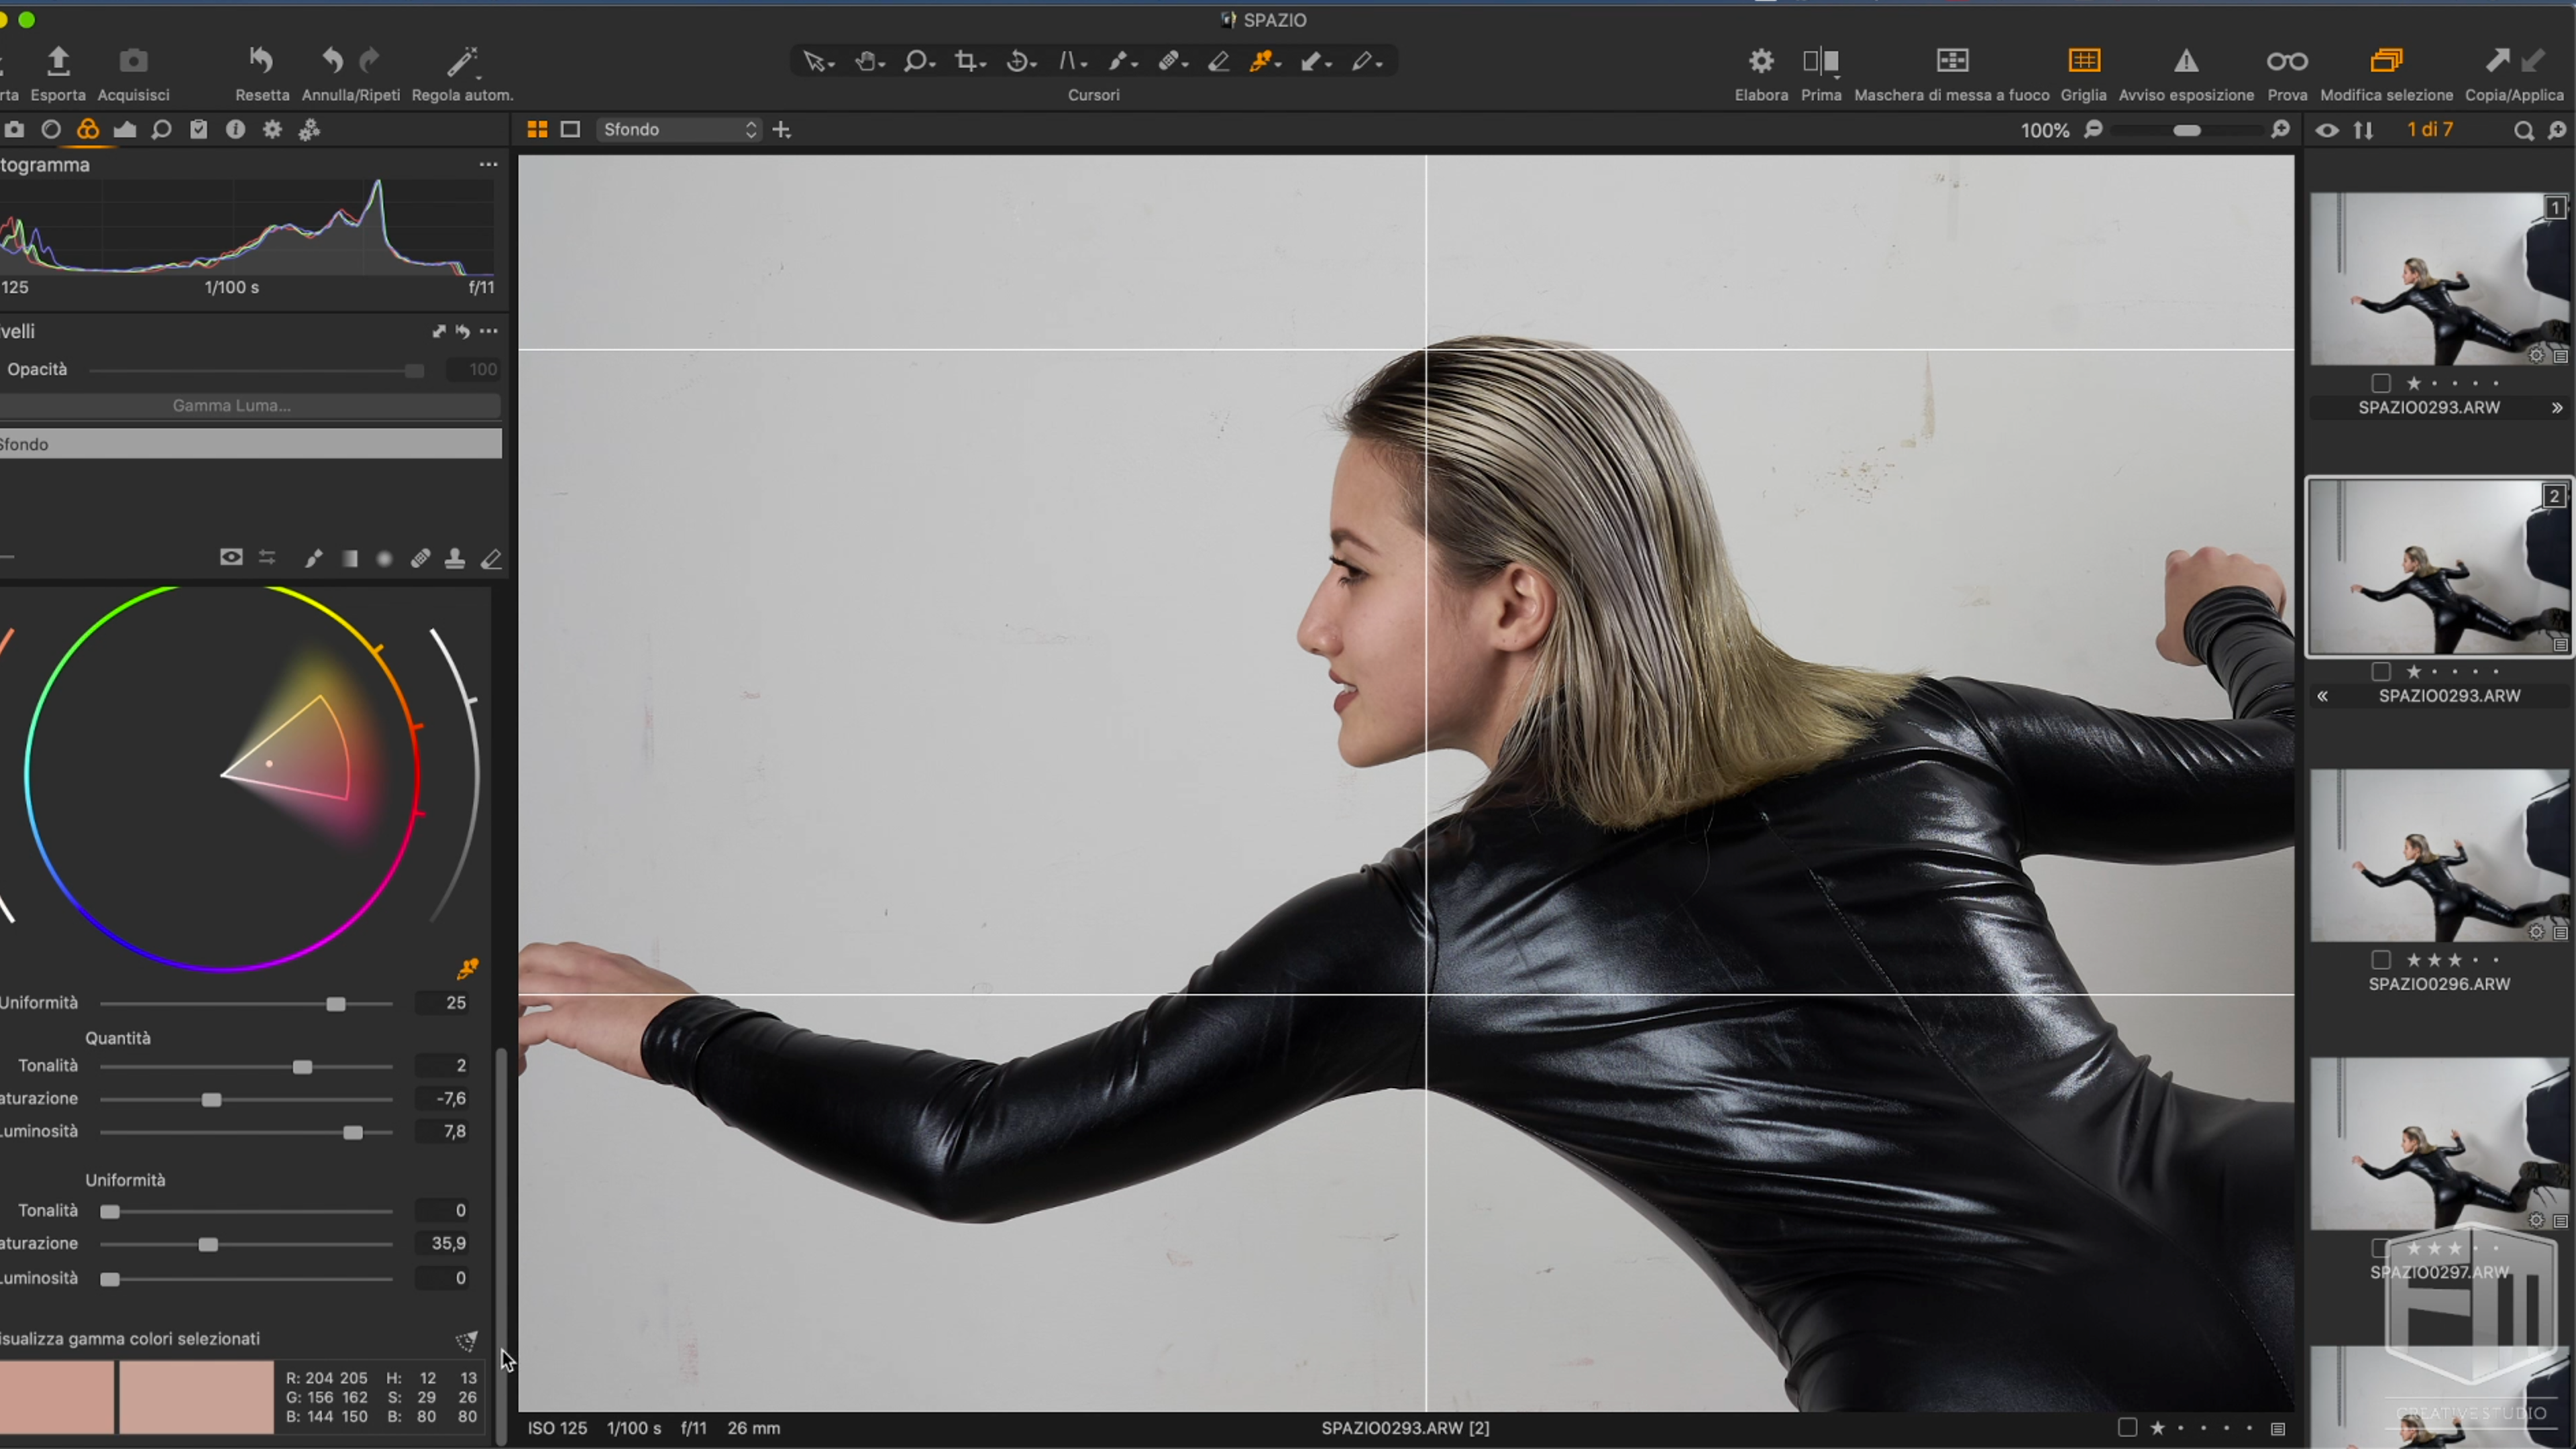
Task: Tick the color tag box under first SPAZIO0293.ARW
Action: coord(2381,383)
